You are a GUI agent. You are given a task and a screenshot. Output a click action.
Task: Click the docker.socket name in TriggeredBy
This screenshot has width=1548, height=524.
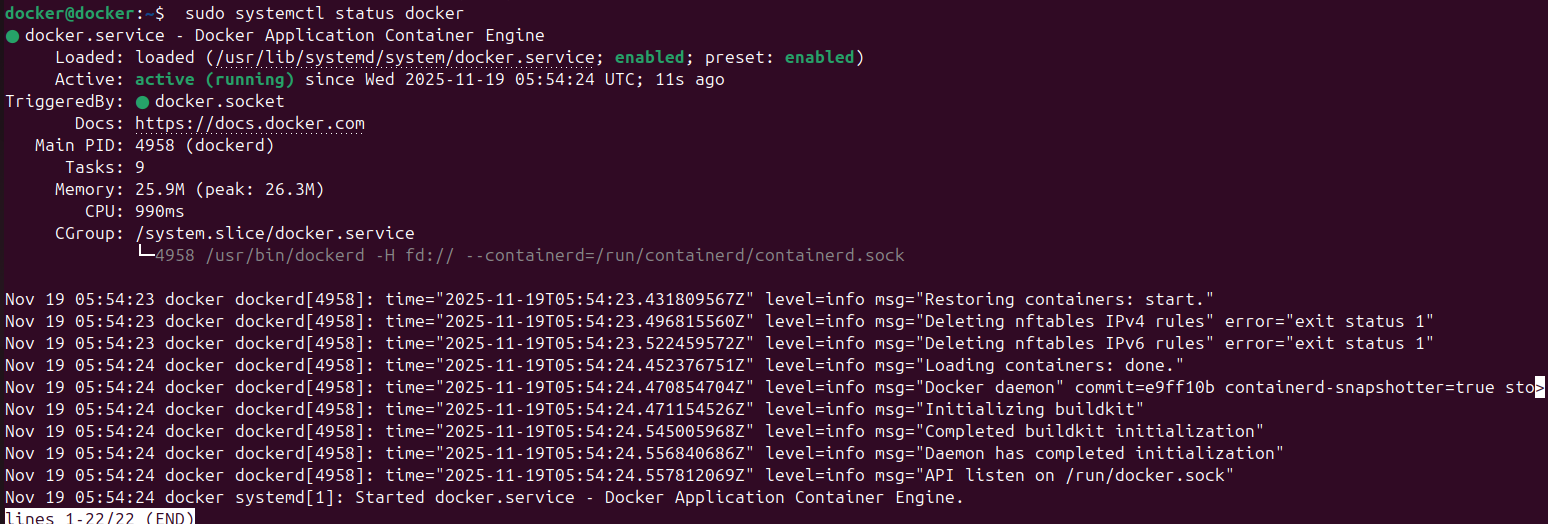pyautogui.click(x=219, y=102)
